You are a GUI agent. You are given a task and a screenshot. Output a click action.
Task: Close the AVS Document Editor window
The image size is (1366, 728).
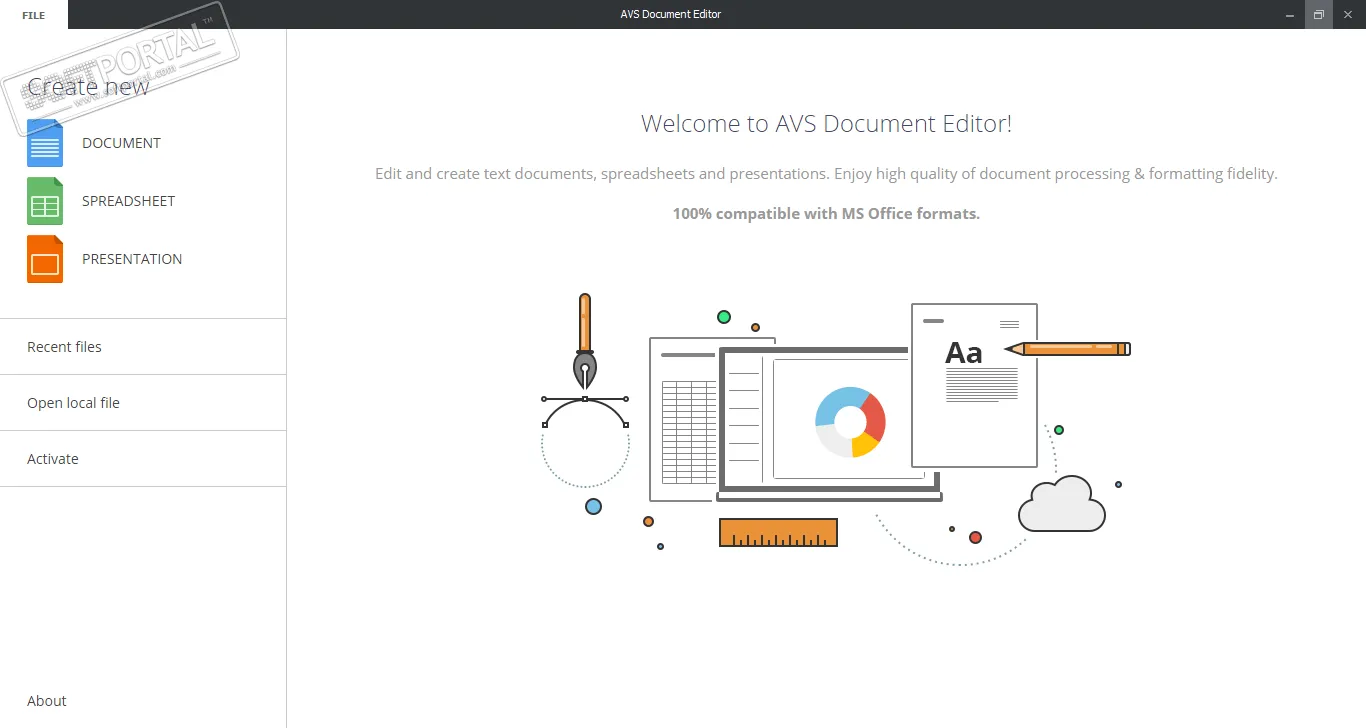click(x=1348, y=14)
